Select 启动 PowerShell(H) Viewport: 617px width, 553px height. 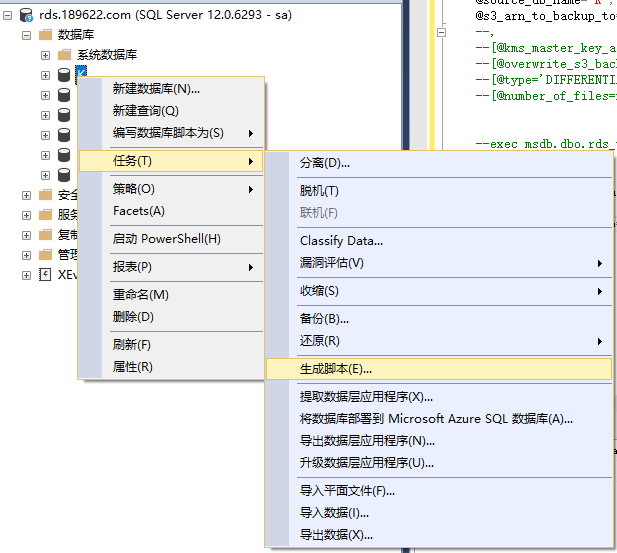171,239
